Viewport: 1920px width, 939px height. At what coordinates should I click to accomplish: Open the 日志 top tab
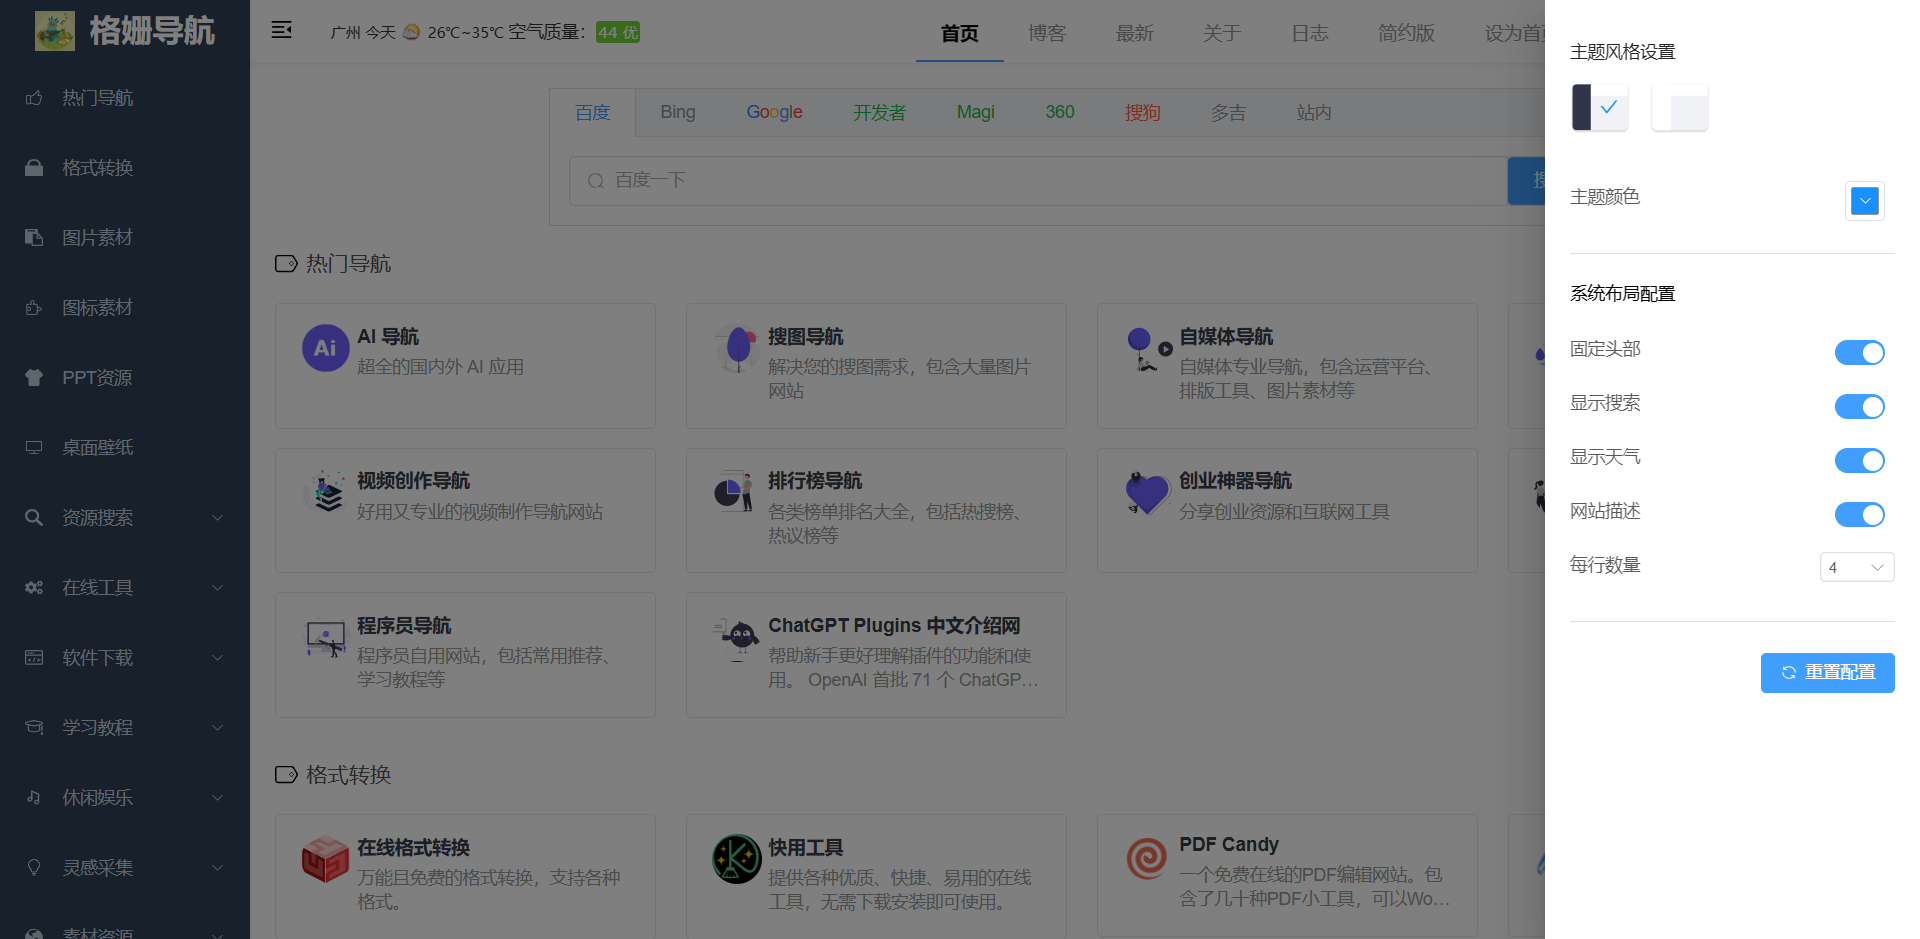(x=1310, y=33)
